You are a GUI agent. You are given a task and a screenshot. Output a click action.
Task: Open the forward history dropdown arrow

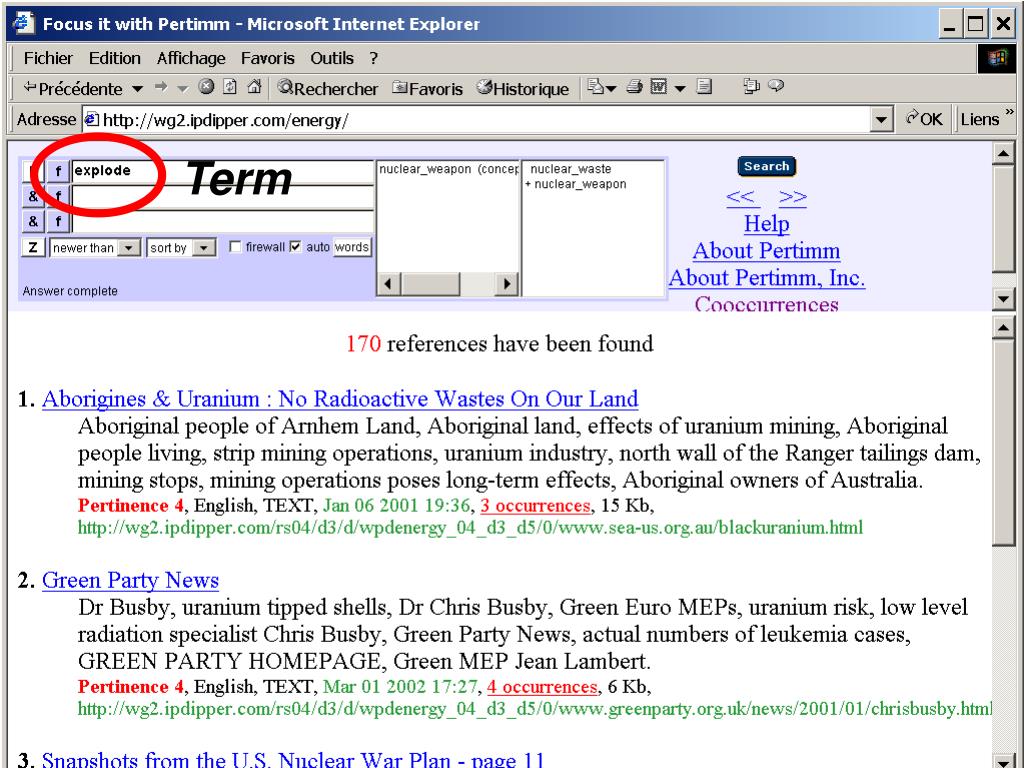(x=182, y=88)
